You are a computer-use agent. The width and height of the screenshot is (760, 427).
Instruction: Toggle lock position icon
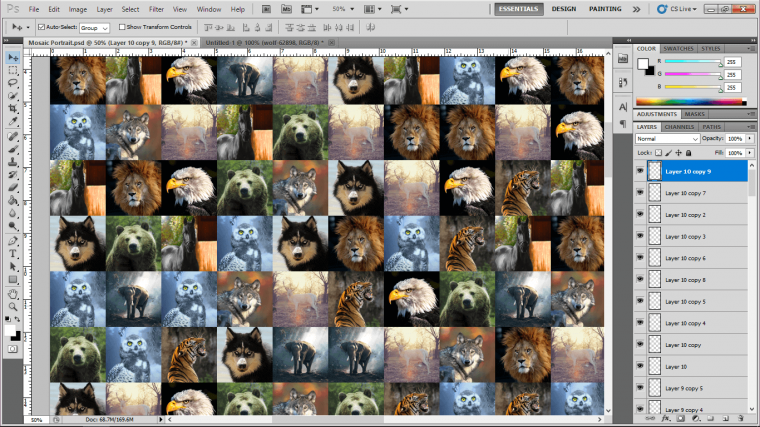coord(679,153)
